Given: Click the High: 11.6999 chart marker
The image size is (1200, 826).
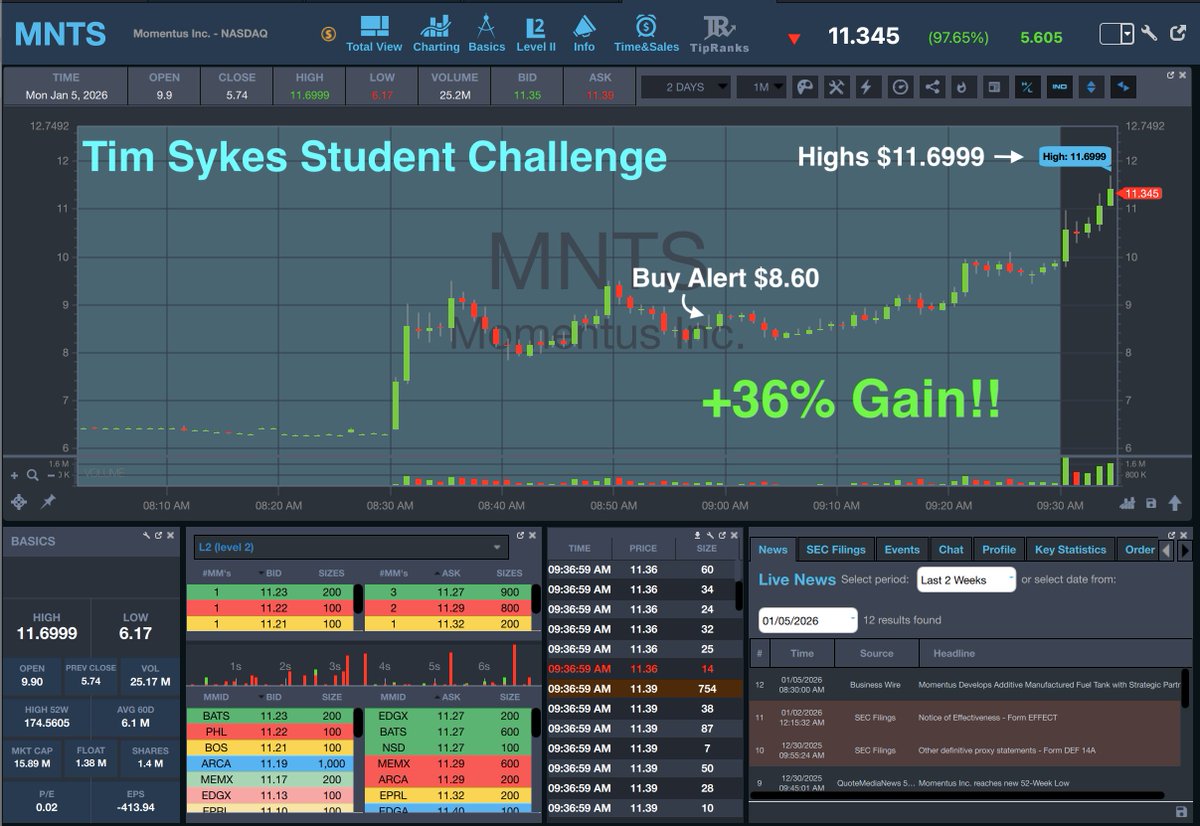Looking at the screenshot, I should (1074, 156).
